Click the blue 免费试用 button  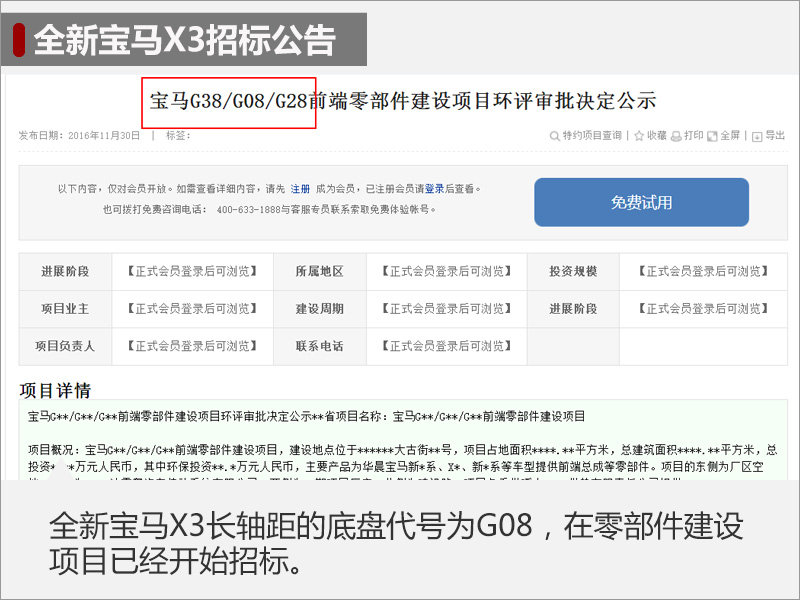(641, 202)
